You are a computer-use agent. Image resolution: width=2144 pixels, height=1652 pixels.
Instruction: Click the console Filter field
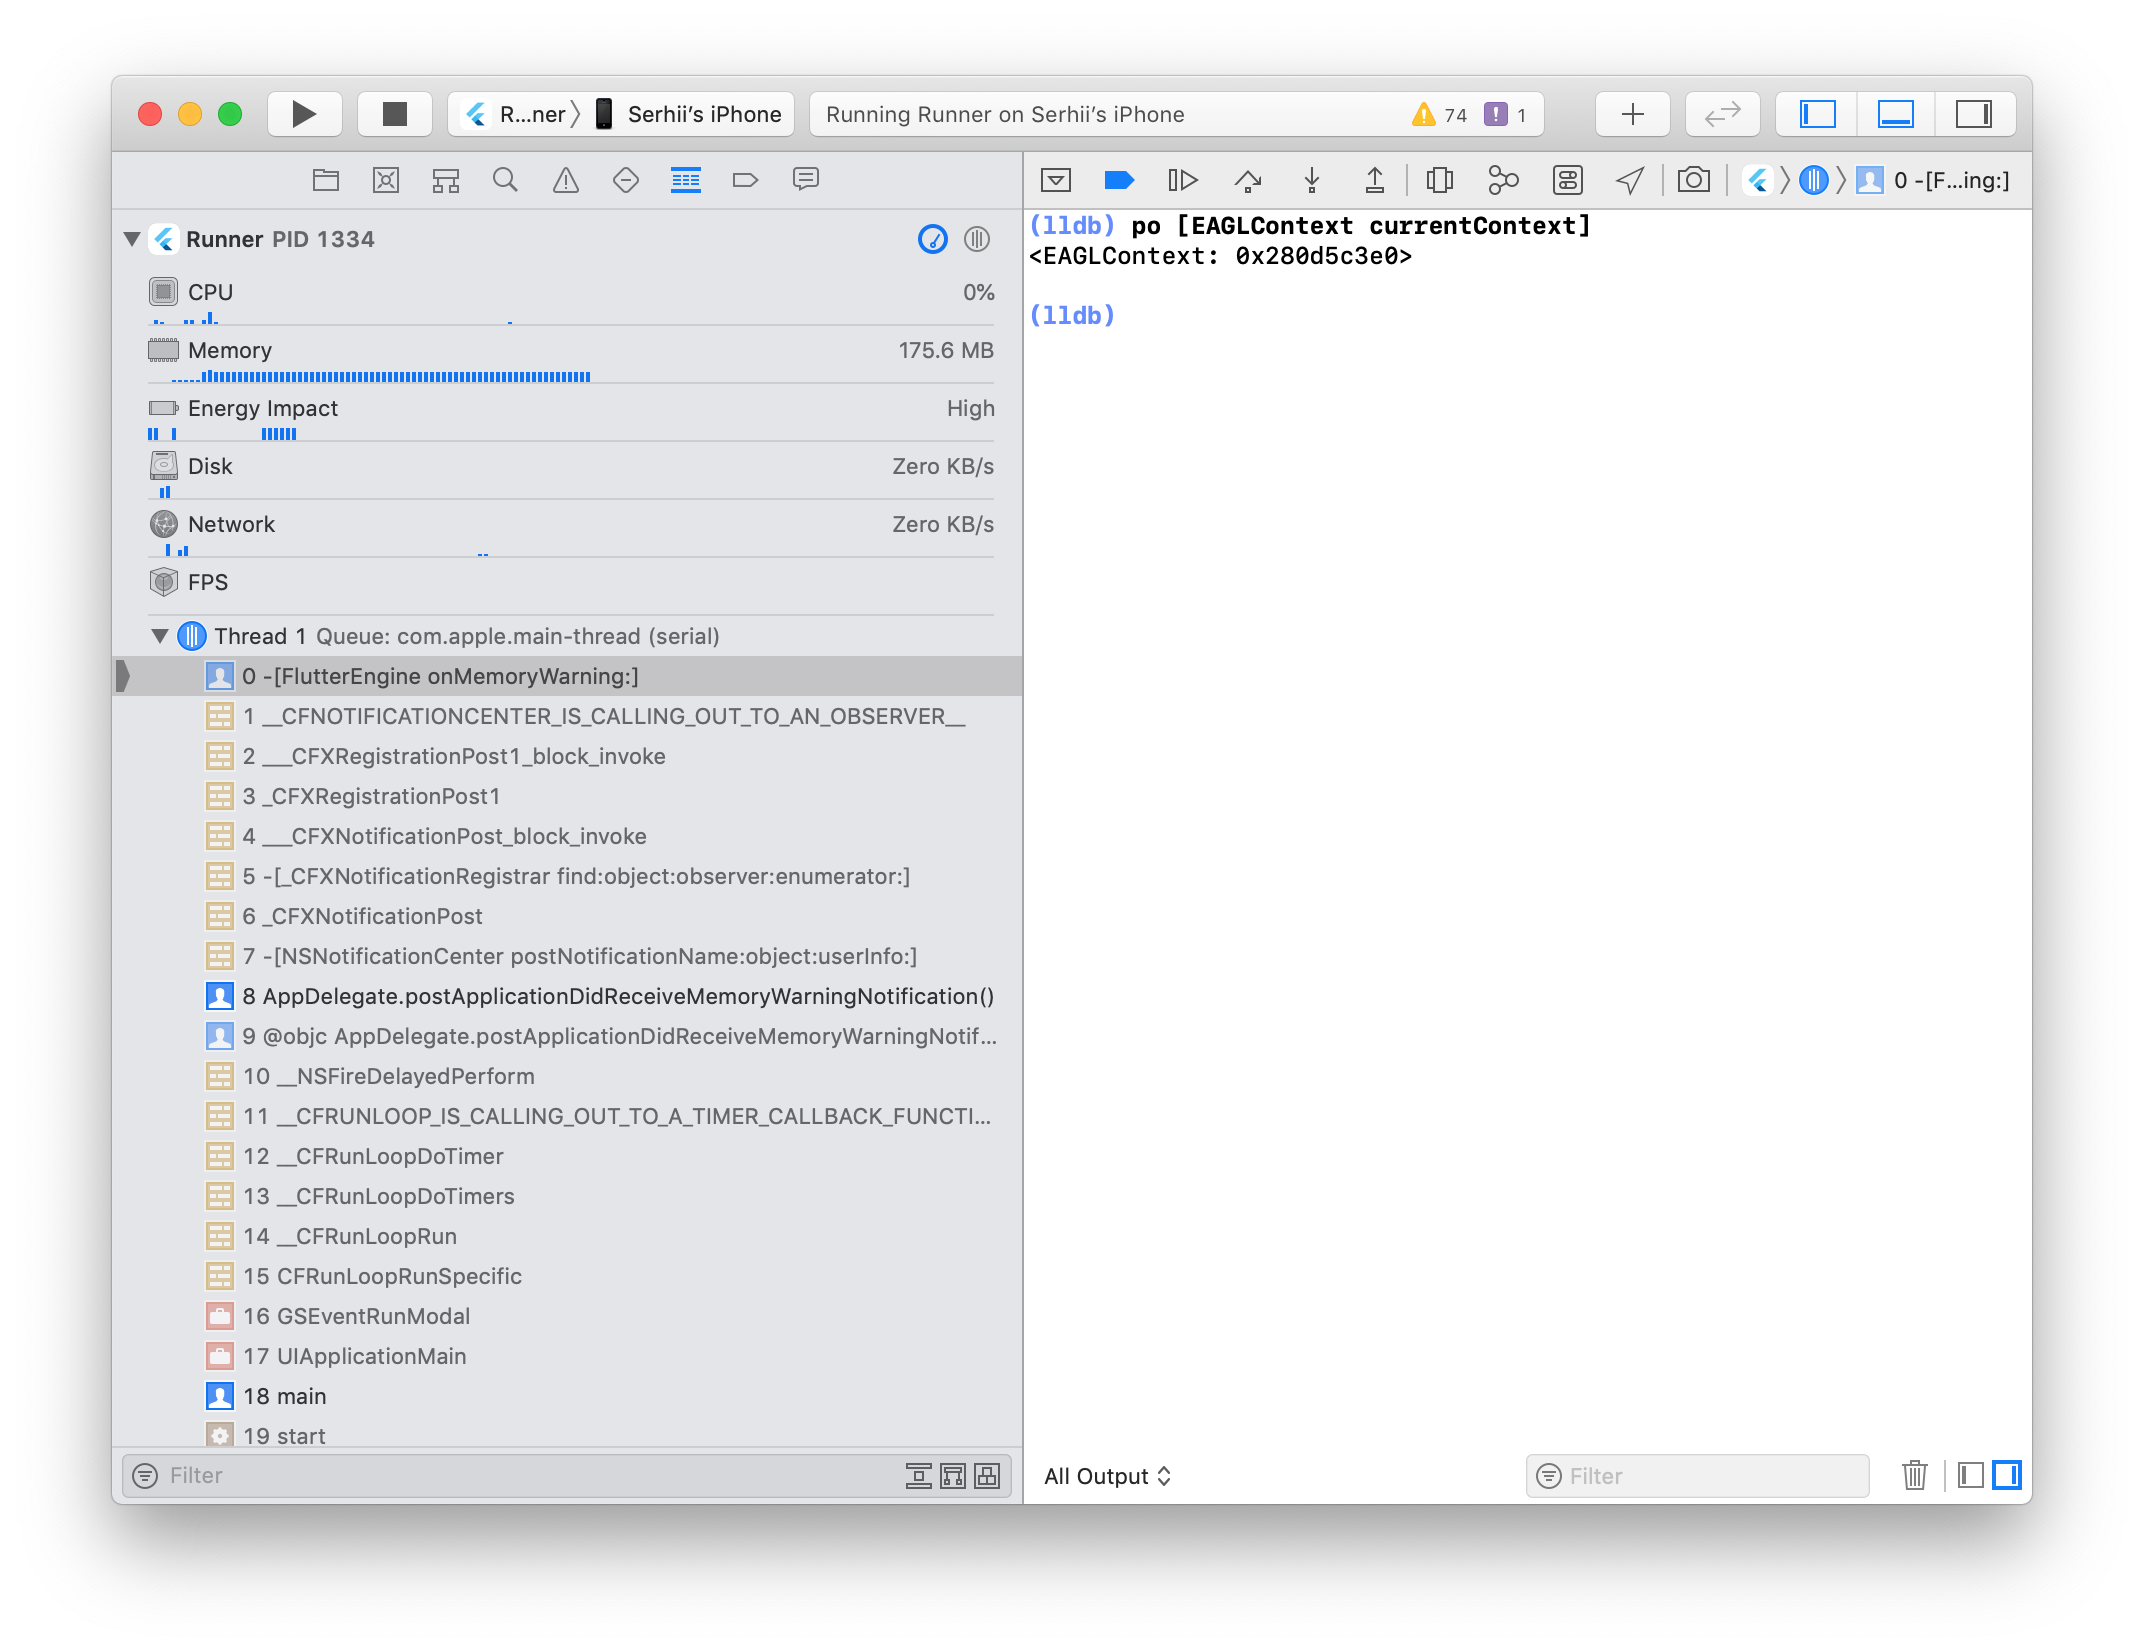pyautogui.click(x=1697, y=1476)
